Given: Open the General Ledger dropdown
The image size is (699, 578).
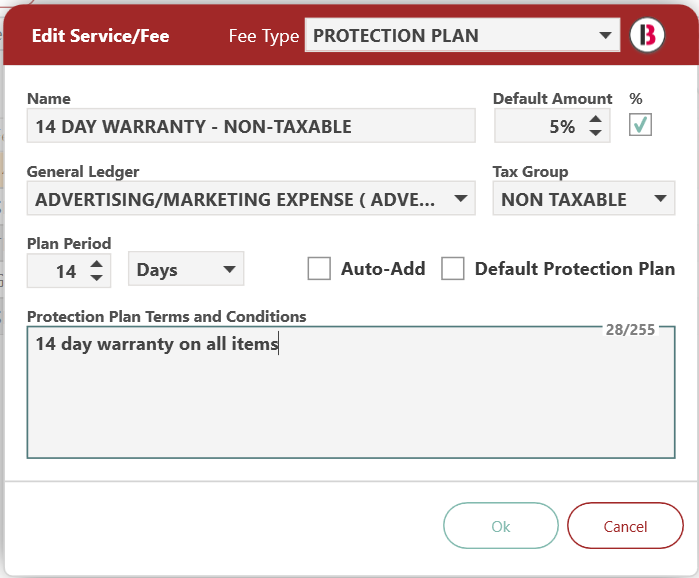Looking at the screenshot, I should click(251, 199).
